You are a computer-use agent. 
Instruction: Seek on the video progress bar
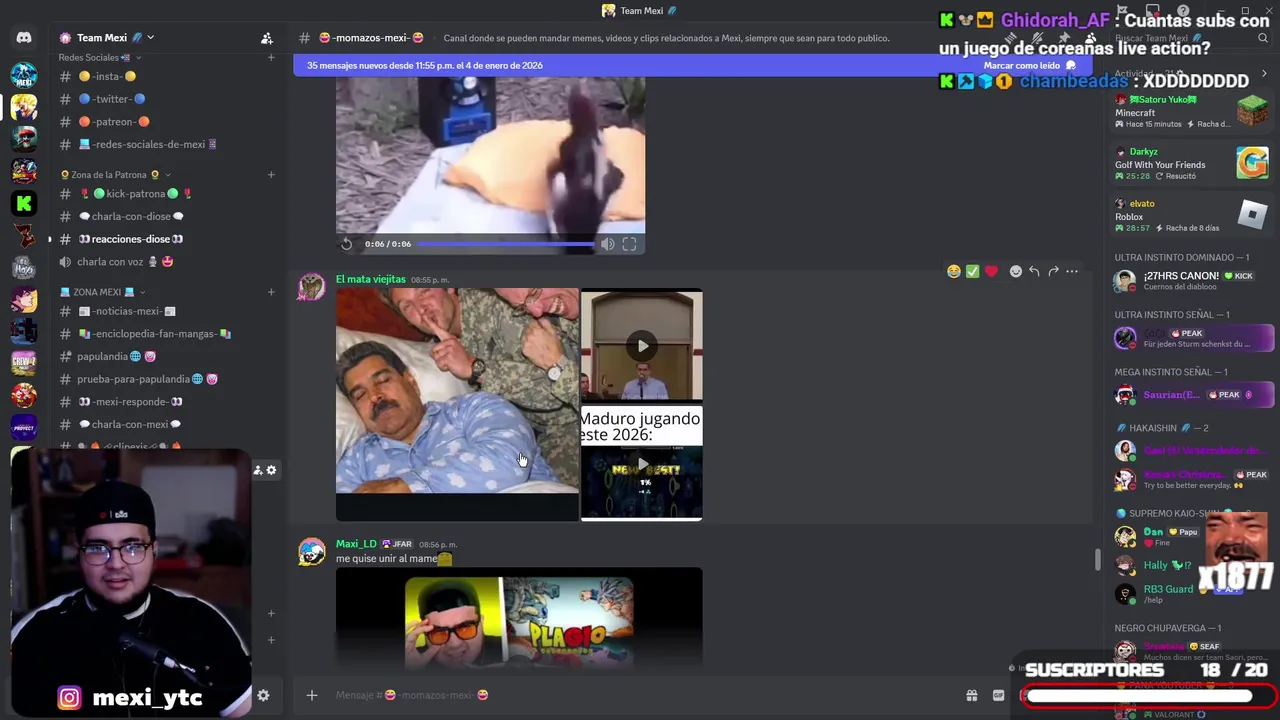[505, 244]
